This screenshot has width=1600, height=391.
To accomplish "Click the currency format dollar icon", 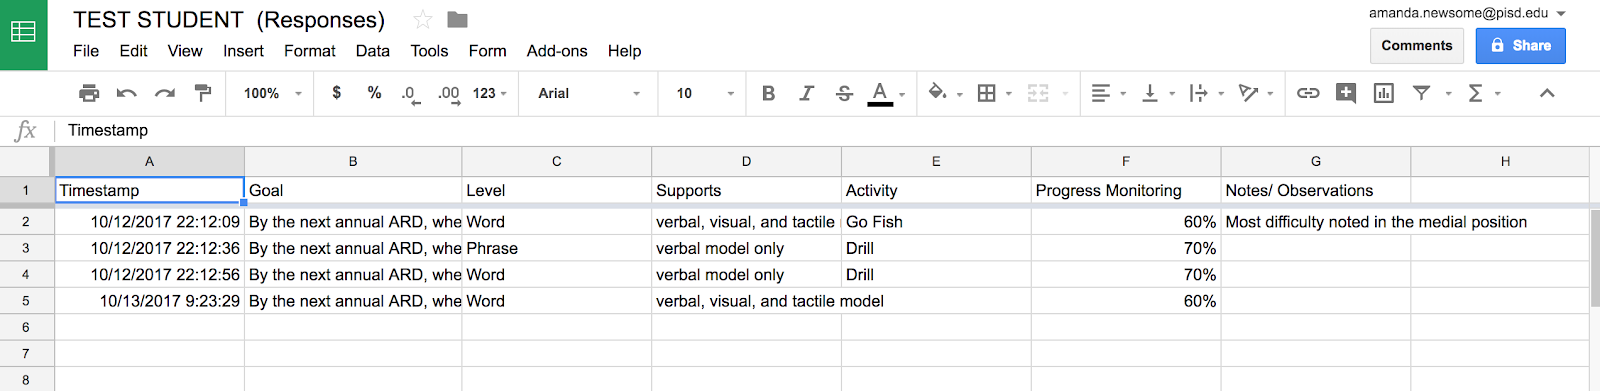I will pyautogui.click(x=337, y=93).
